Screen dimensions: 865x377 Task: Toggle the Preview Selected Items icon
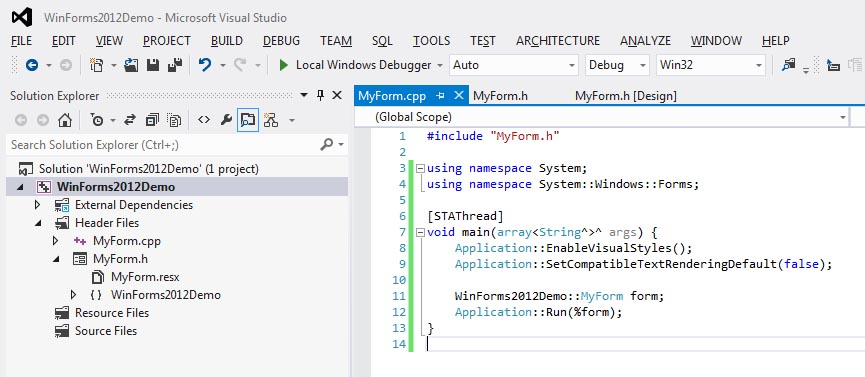(248, 120)
